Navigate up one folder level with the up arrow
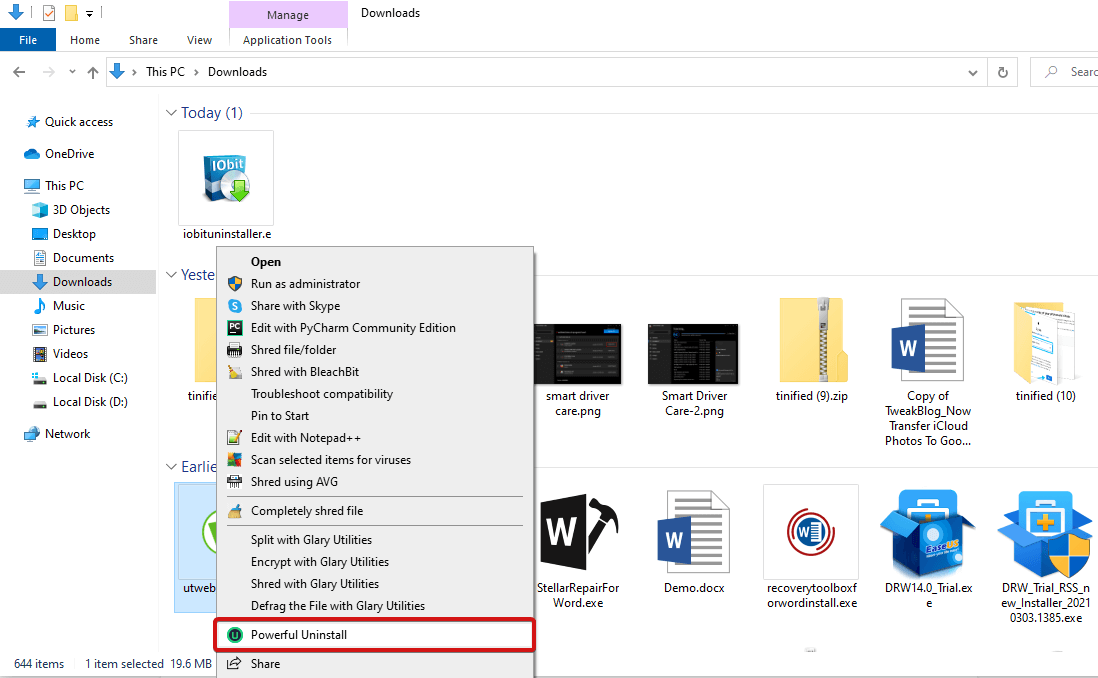Screen dimensions: 1098x678 pyautogui.click(x=92, y=71)
